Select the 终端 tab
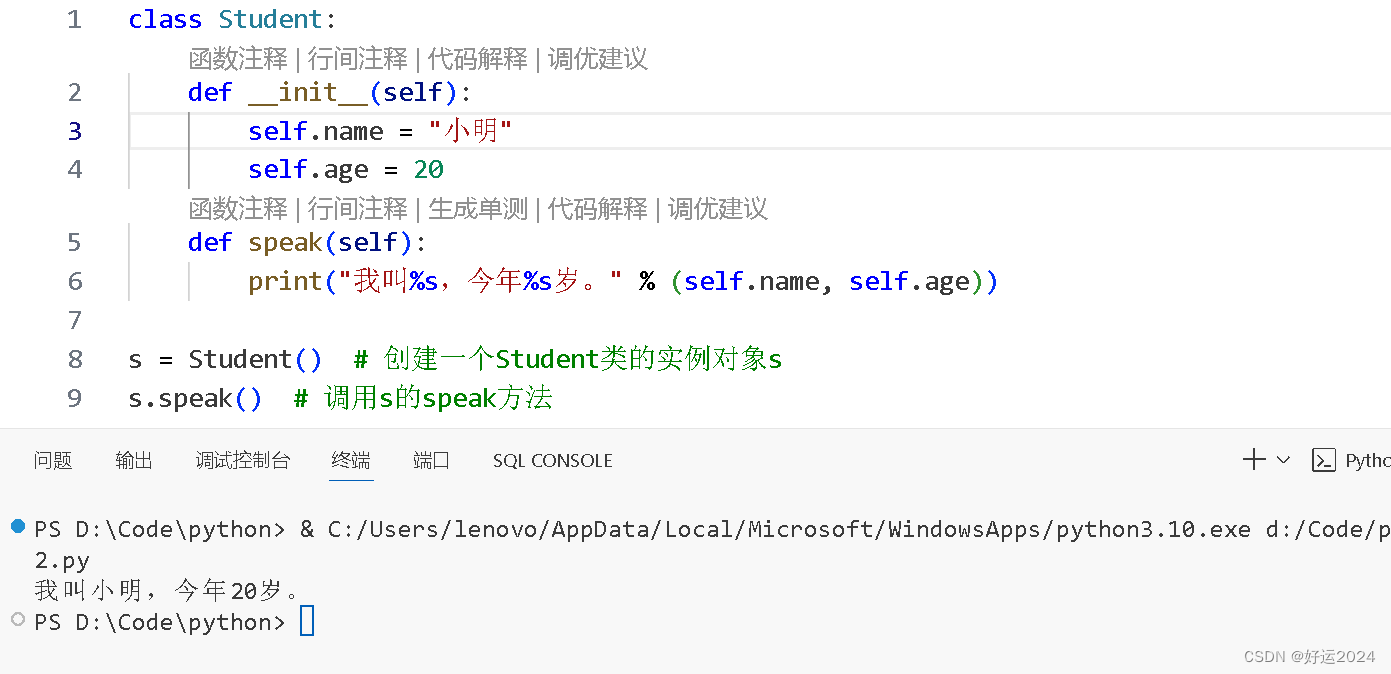The image size is (1391, 674). coord(351,461)
